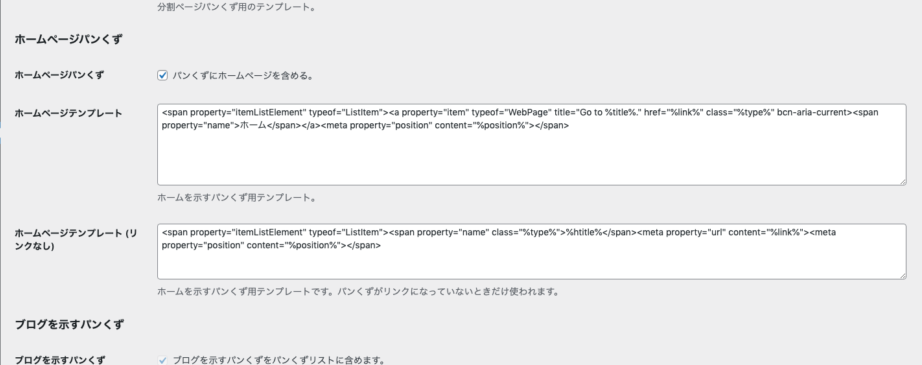Click inside the ホームページテンプレート (リンクなし) text area
Image resolution: width=922 pixels, height=365 pixels.
532,251
